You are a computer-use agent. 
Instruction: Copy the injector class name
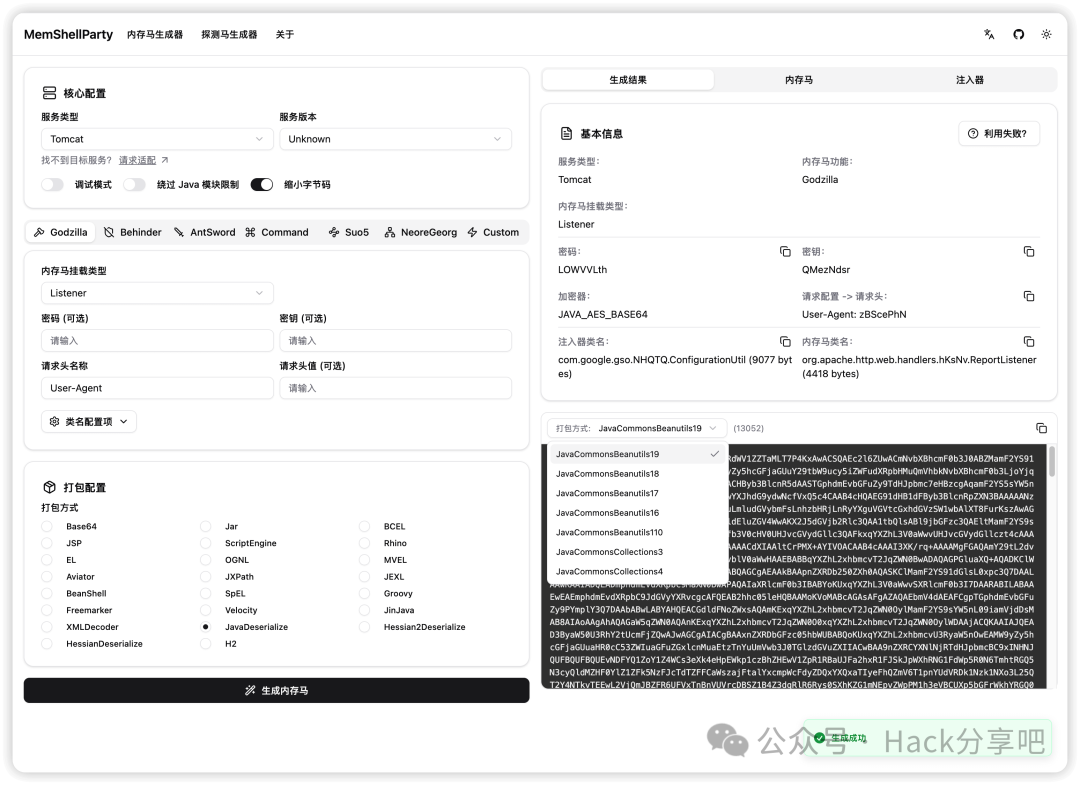pos(785,342)
